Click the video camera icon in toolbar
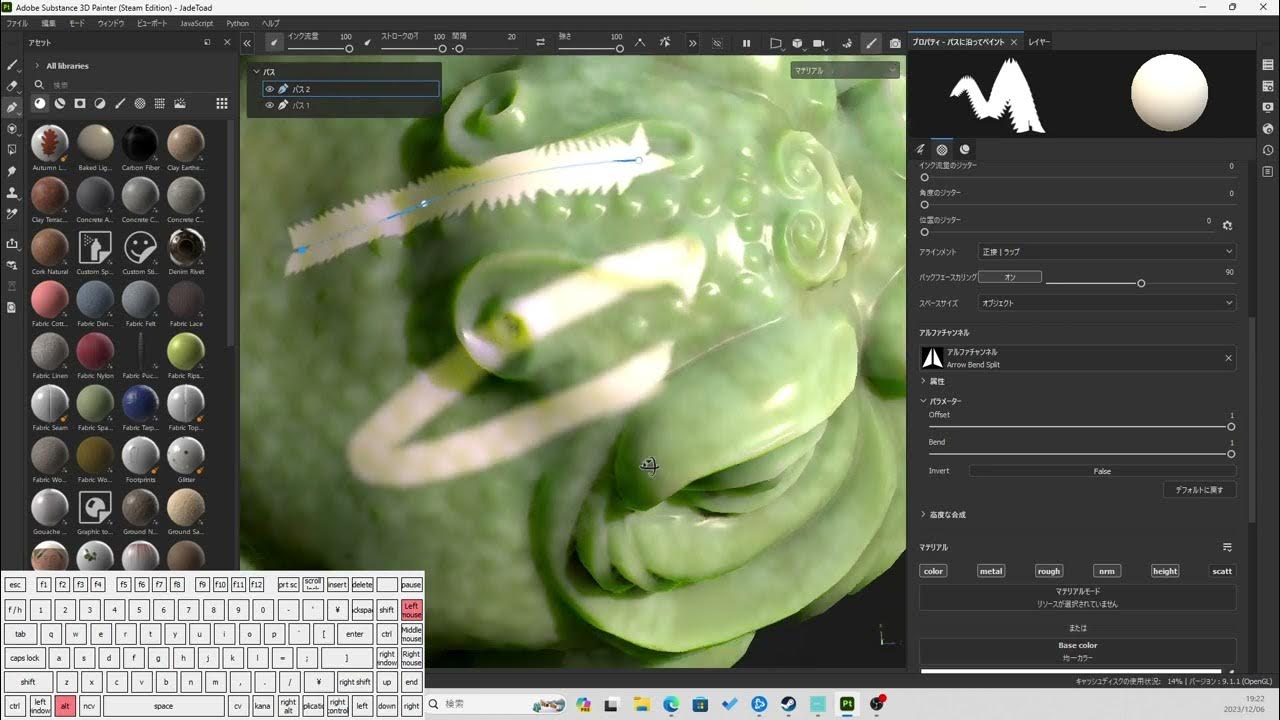 tap(819, 43)
